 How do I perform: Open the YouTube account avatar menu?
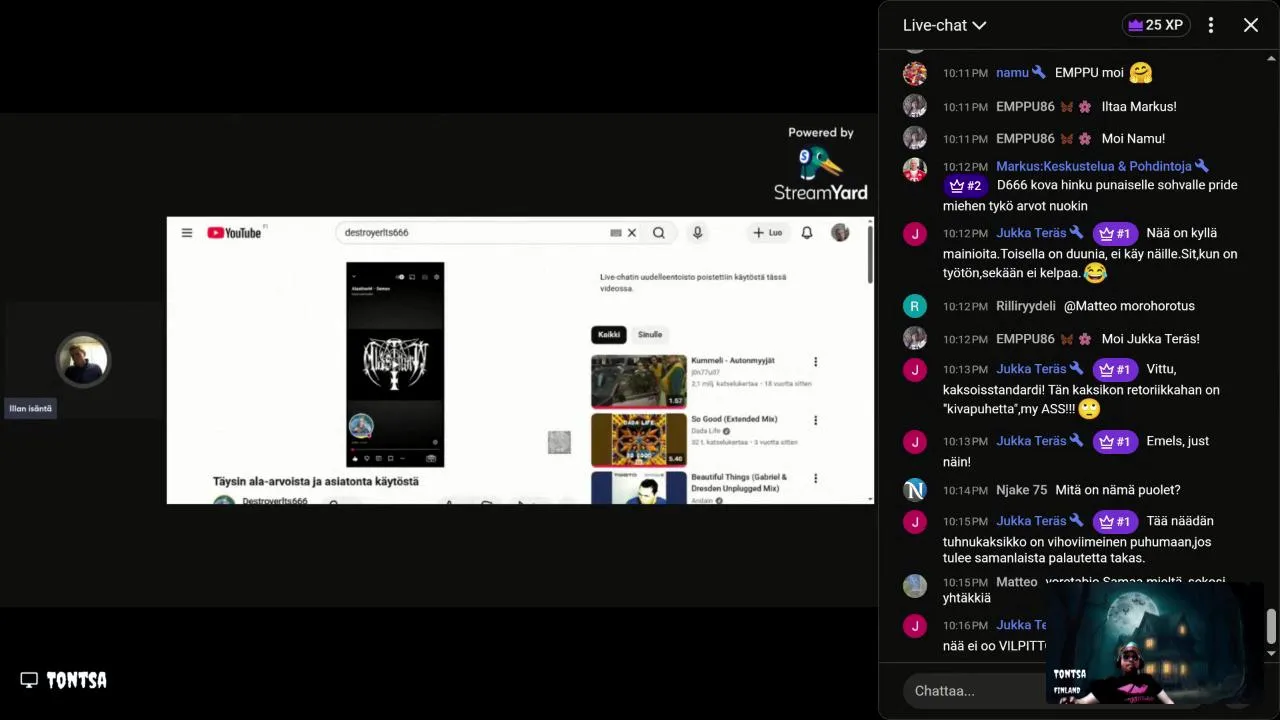tap(840, 233)
